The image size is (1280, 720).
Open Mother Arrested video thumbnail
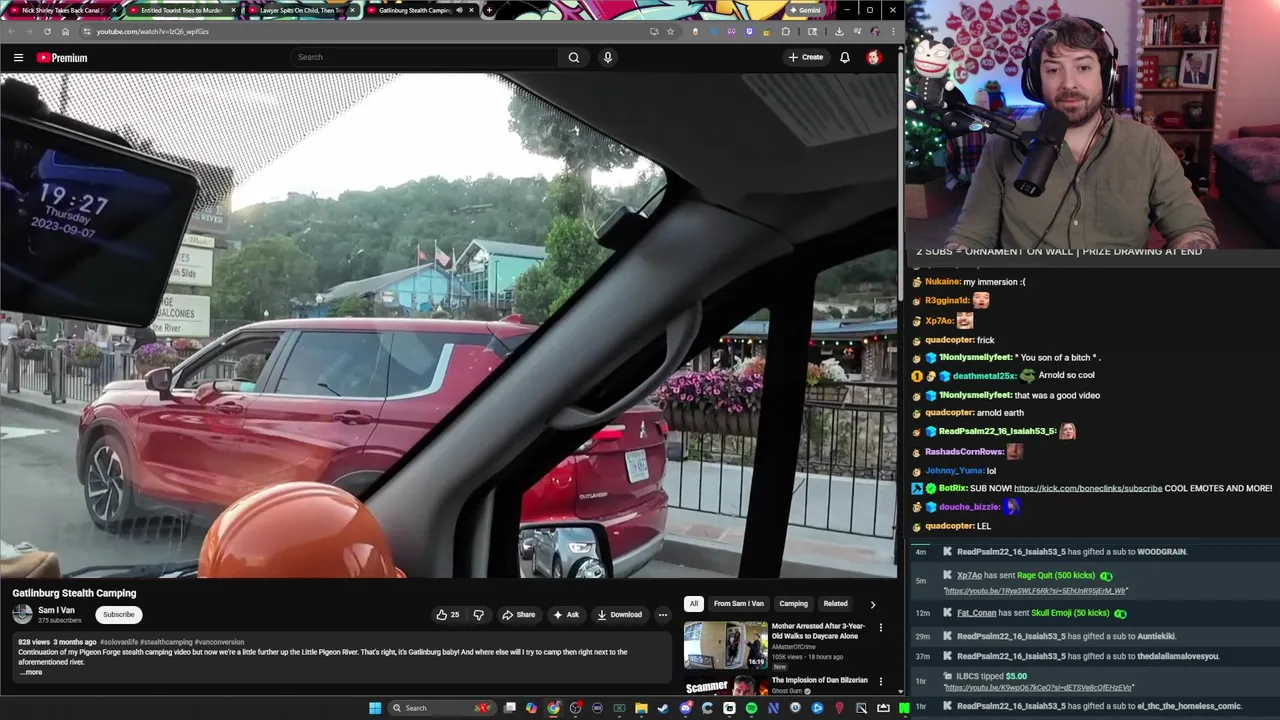tap(726, 645)
